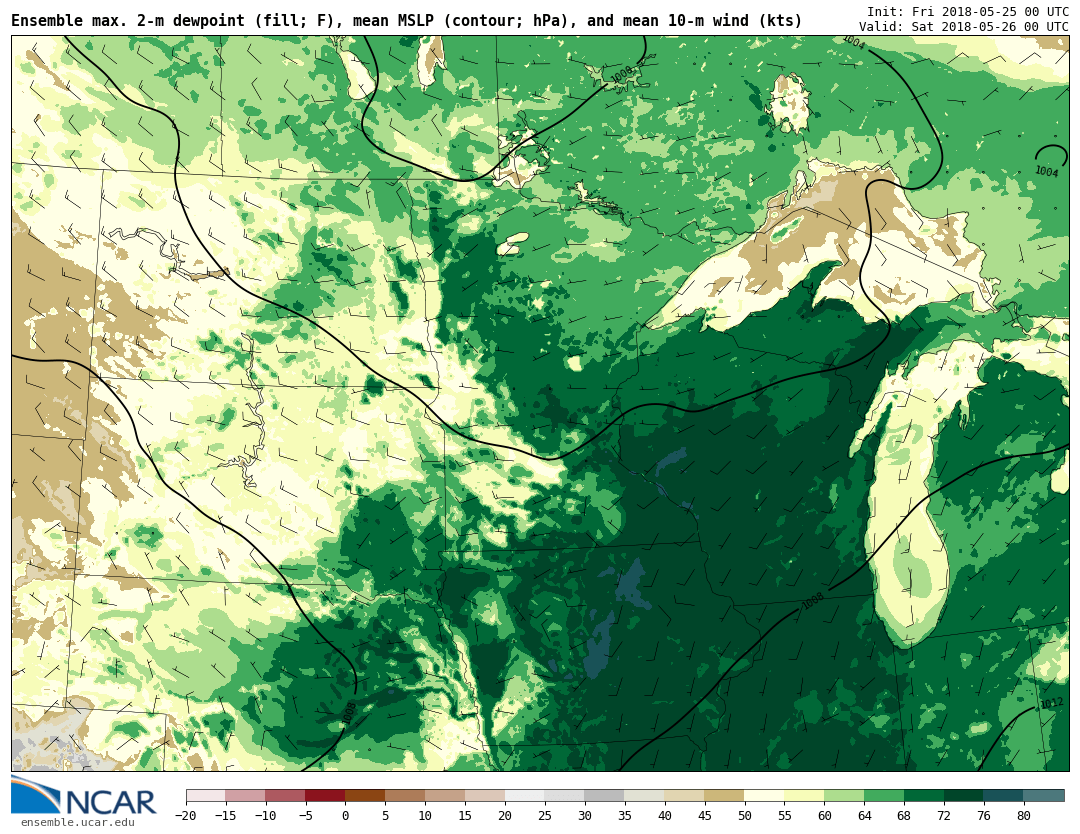Choose the darkest green swatch between 72 and 76
This screenshot has height=834, width=1080.
[964, 796]
